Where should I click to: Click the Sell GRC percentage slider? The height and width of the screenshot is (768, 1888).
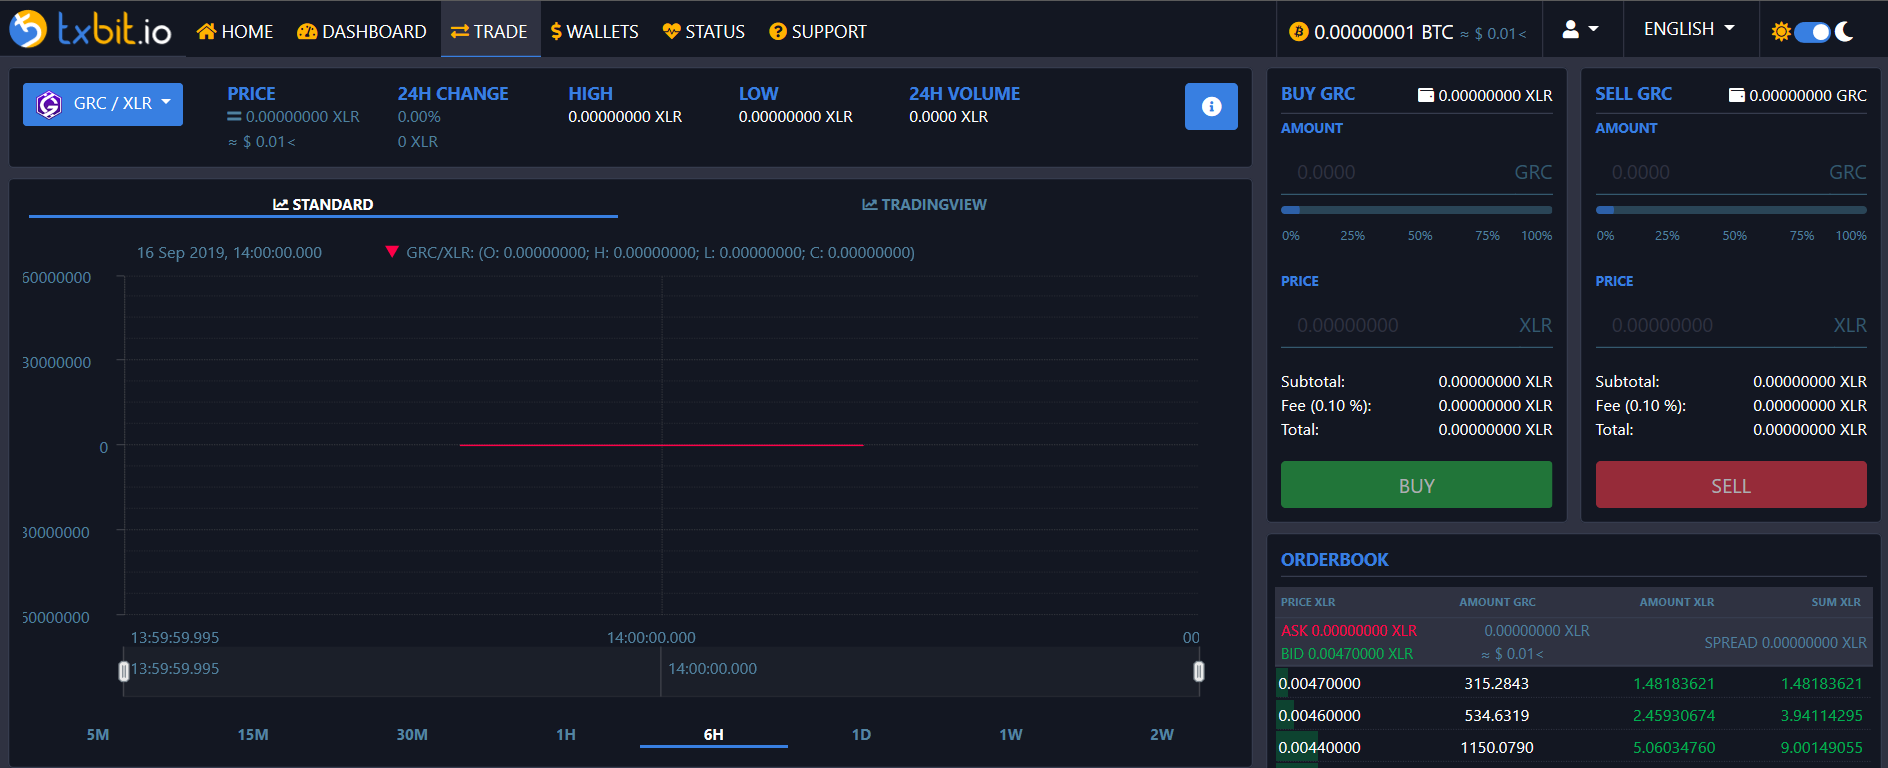(x=1731, y=210)
